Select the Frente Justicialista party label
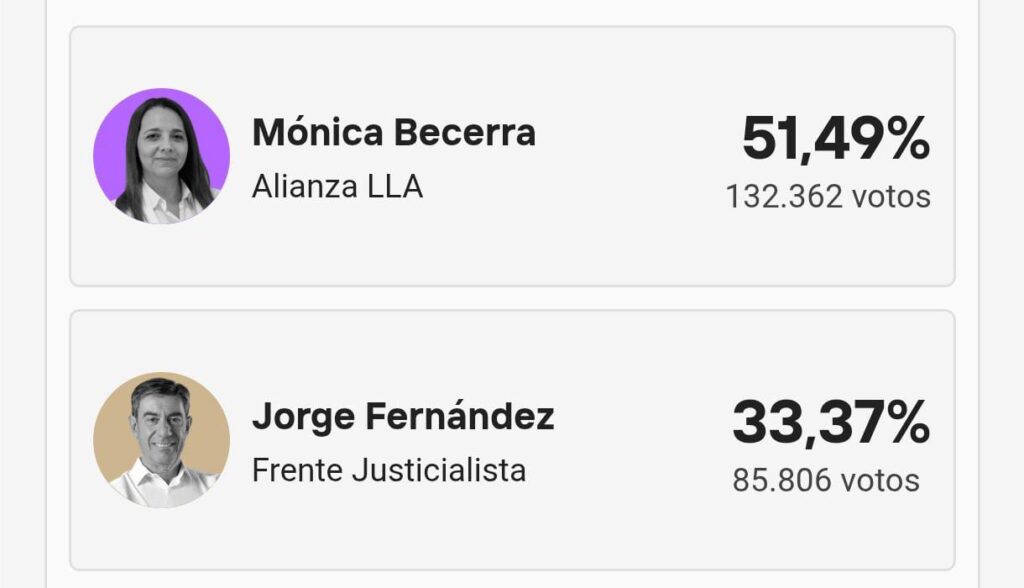This screenshot has width=1024, height=588. pos(388,469)
